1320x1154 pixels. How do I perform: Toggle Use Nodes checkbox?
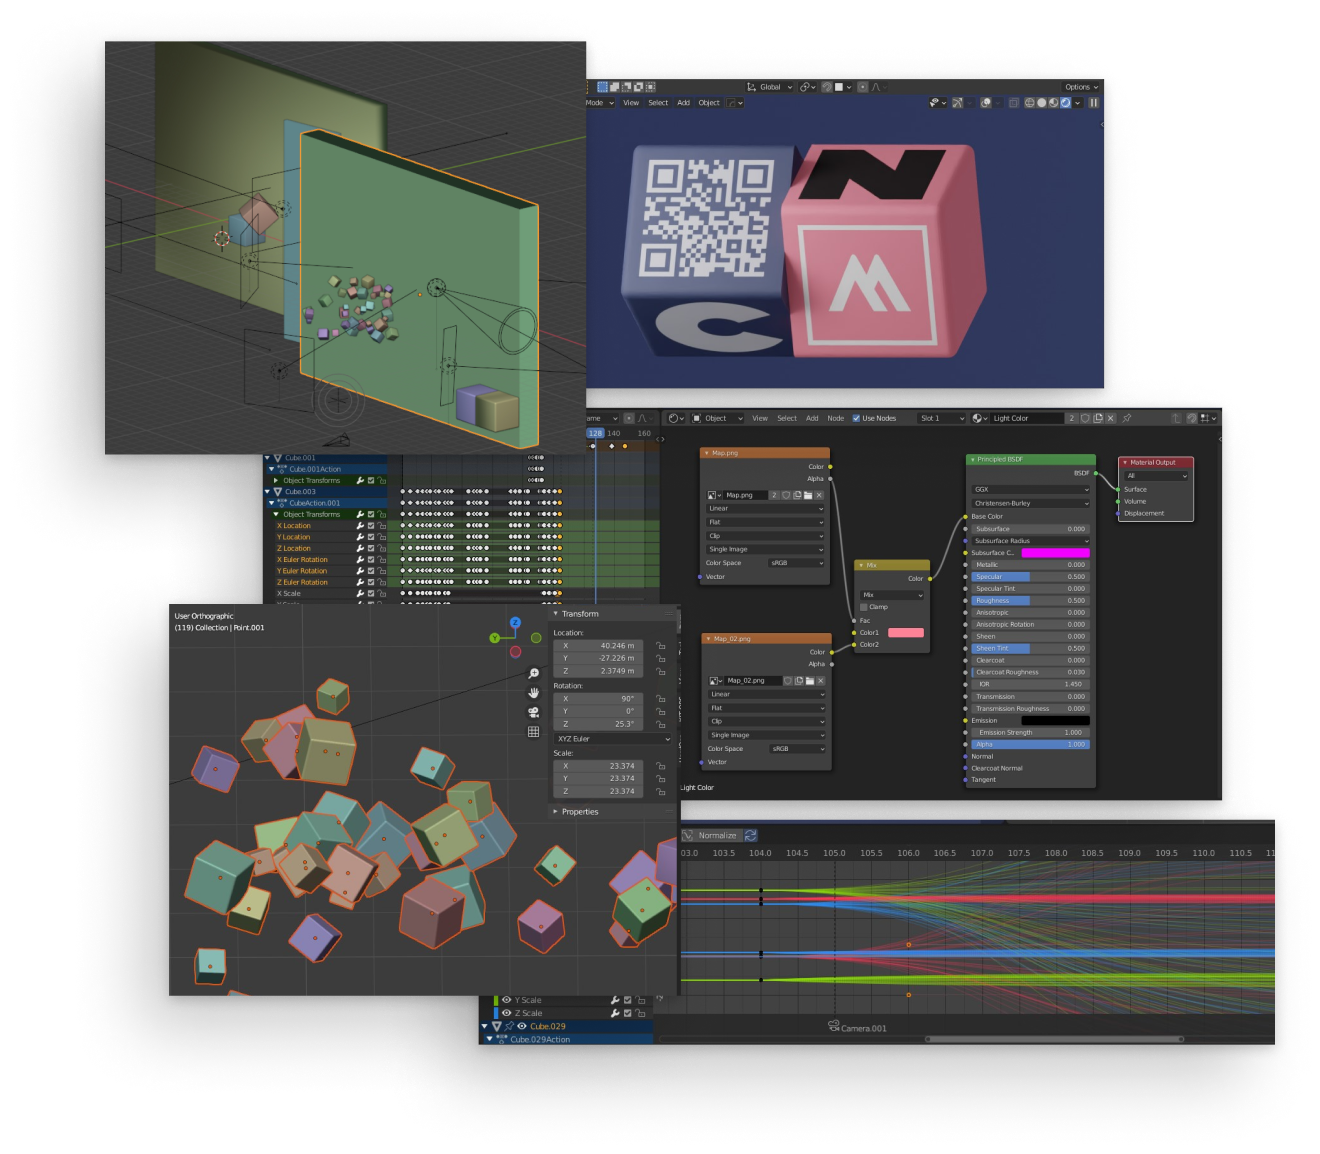856,418
